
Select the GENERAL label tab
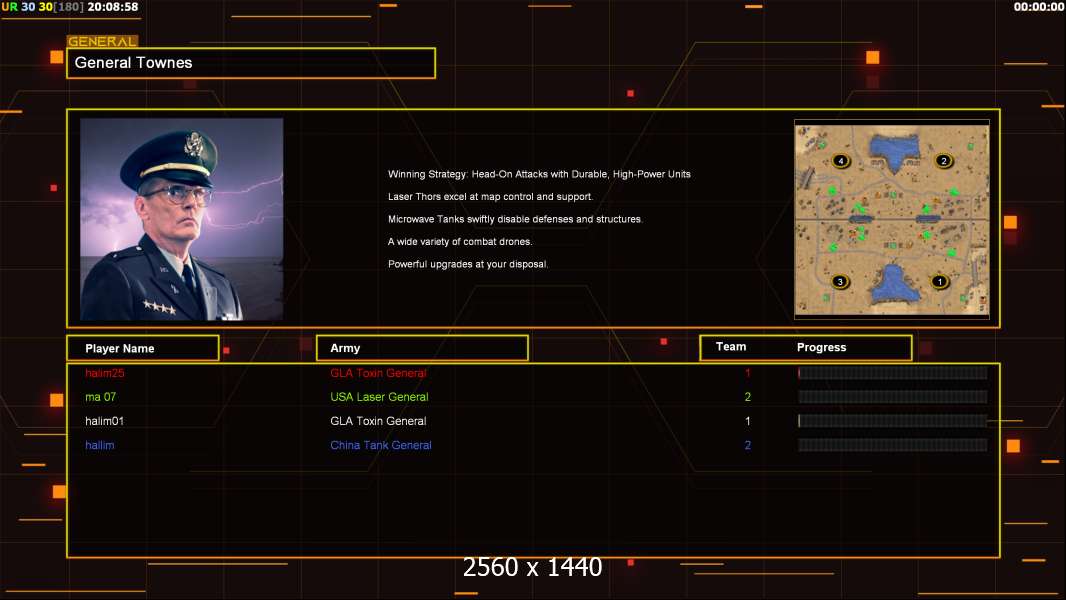(102, 42)
